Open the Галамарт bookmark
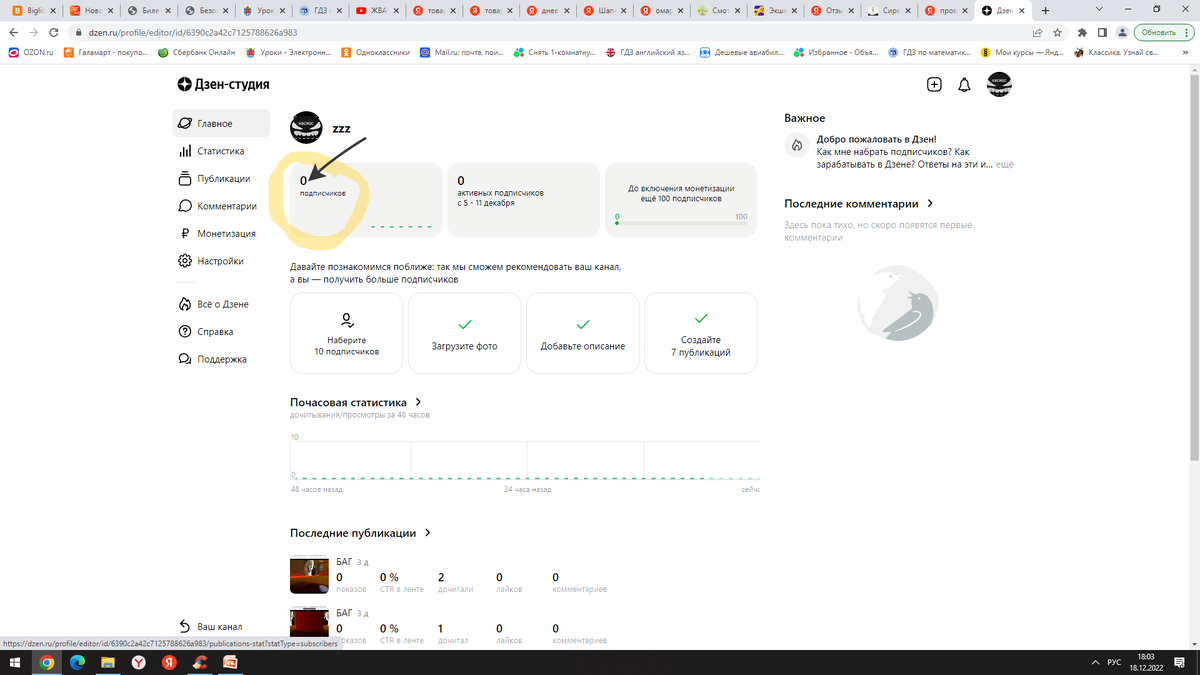 105,52
